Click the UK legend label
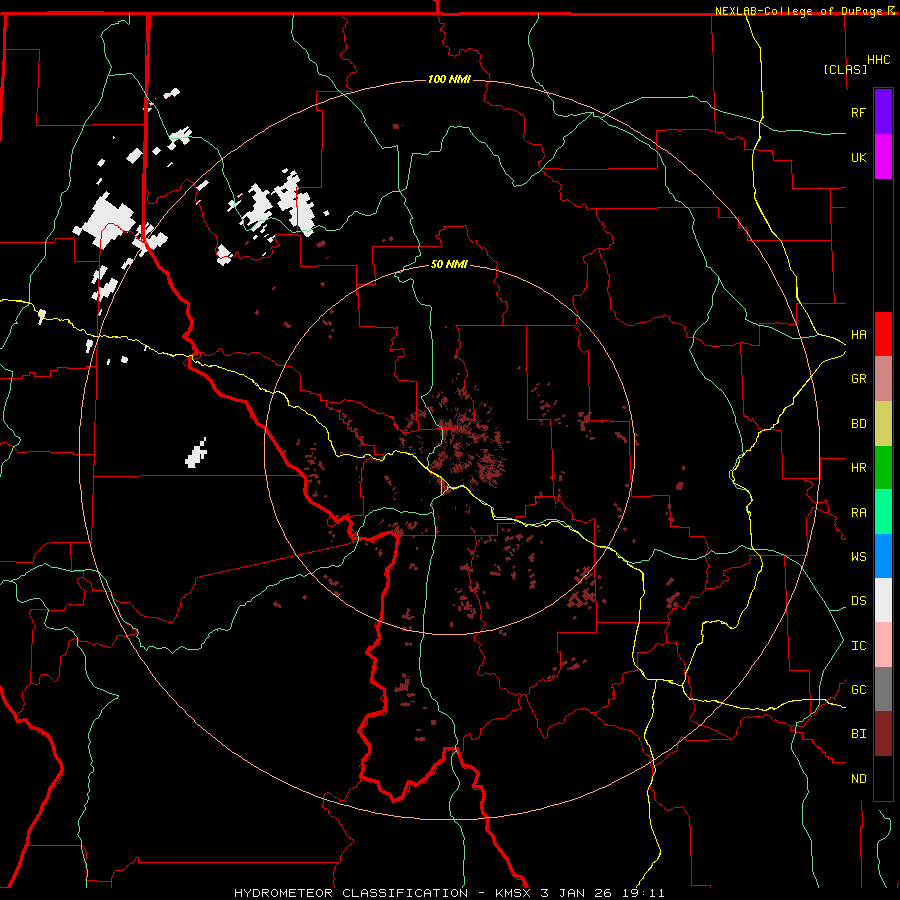Viewport: 900px width, 900px height. click(x=858, y=157)
